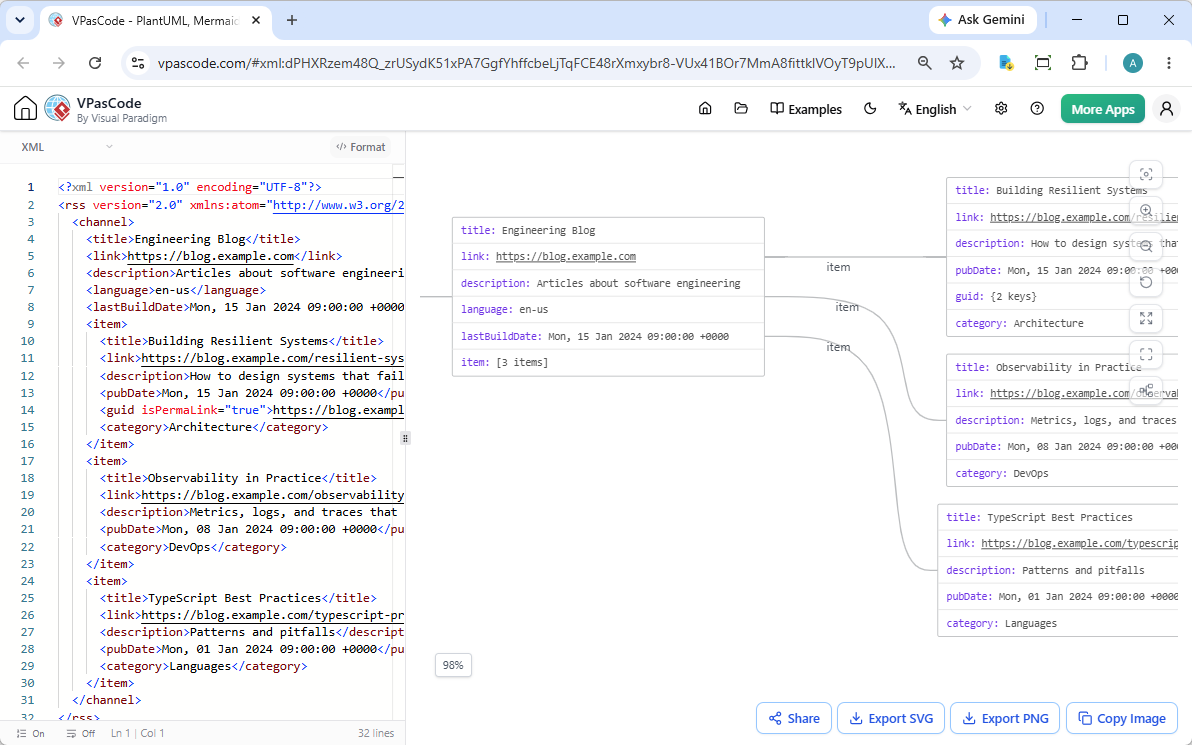Click the document extension icon in toolbar
The width and height of the screenshot is (1192, 745).
coord(1006,63)
